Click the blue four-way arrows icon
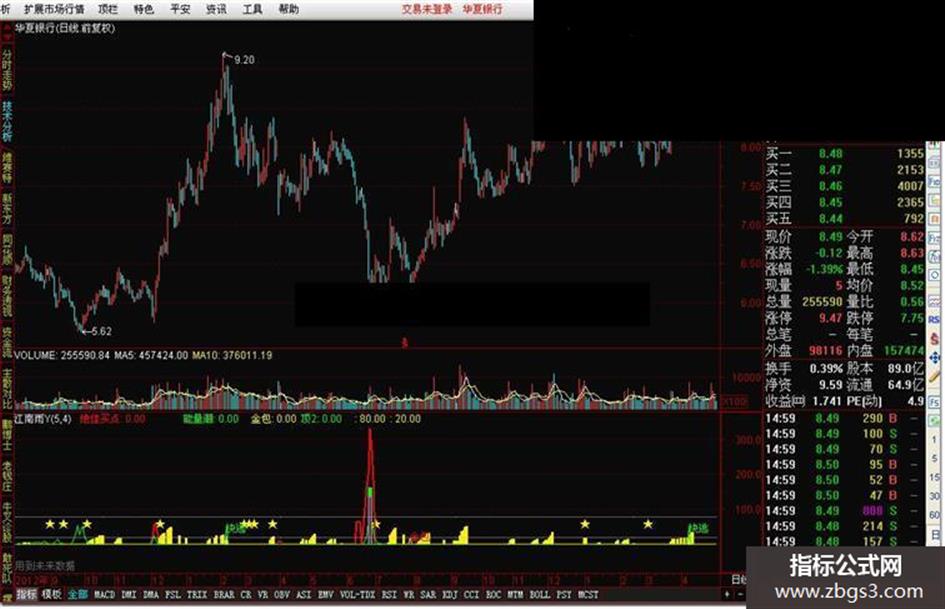Viewport: 945px width, 609px height. [934, 359]
